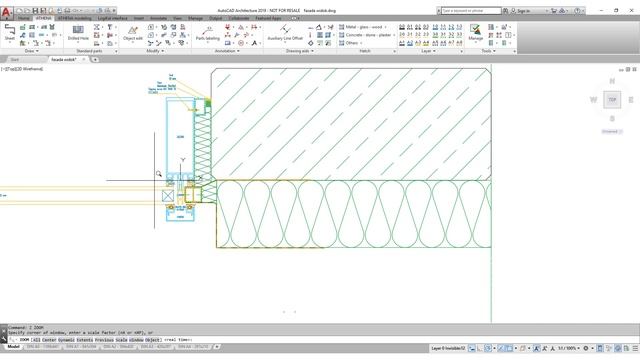Viewport: 640px width, 360px height.
Task: Select the Sheet tool in Draw panel
Action: pyautogui.click(x=9, y=32)
